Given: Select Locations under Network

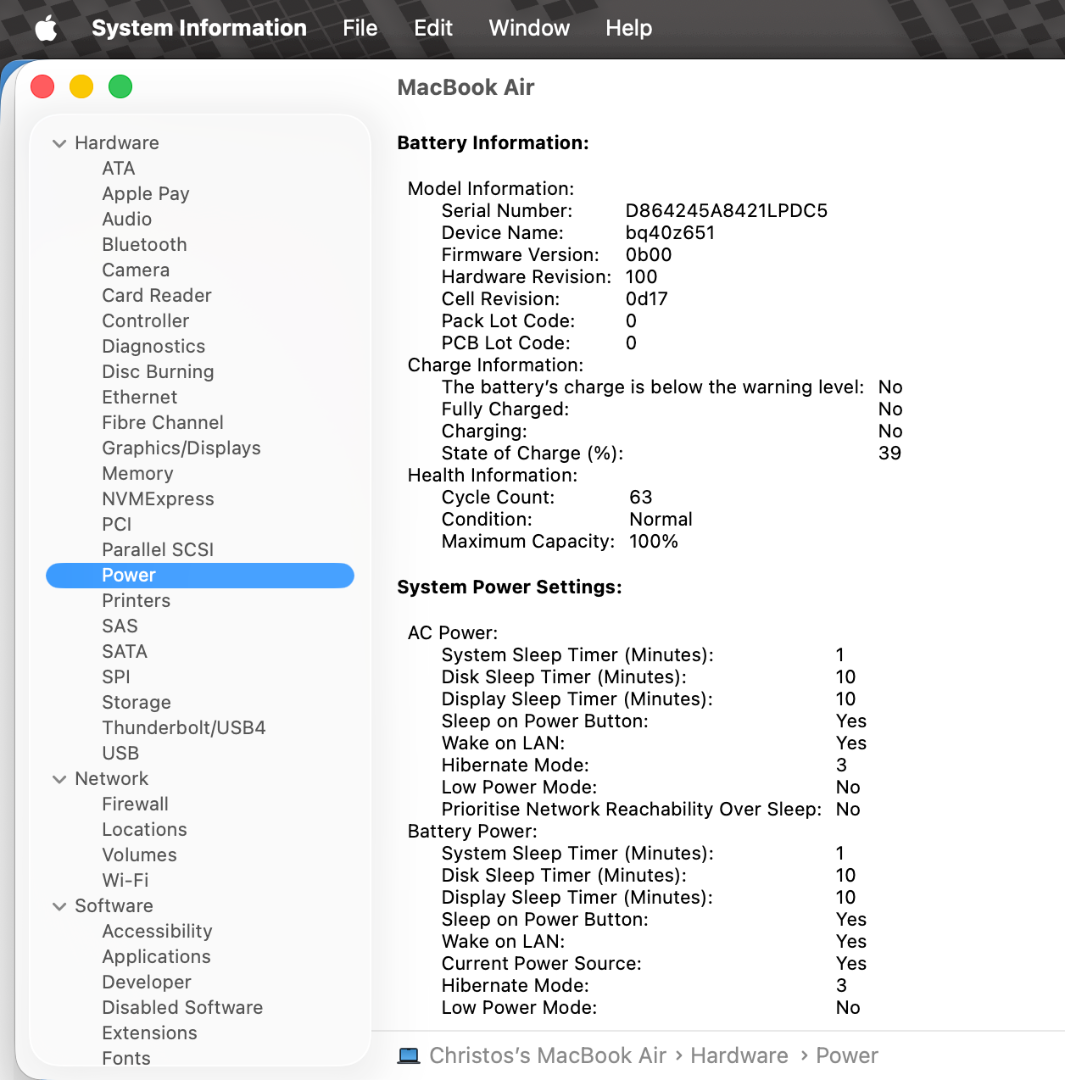Looking at the screenshot, I should click(x=145, y=831).
